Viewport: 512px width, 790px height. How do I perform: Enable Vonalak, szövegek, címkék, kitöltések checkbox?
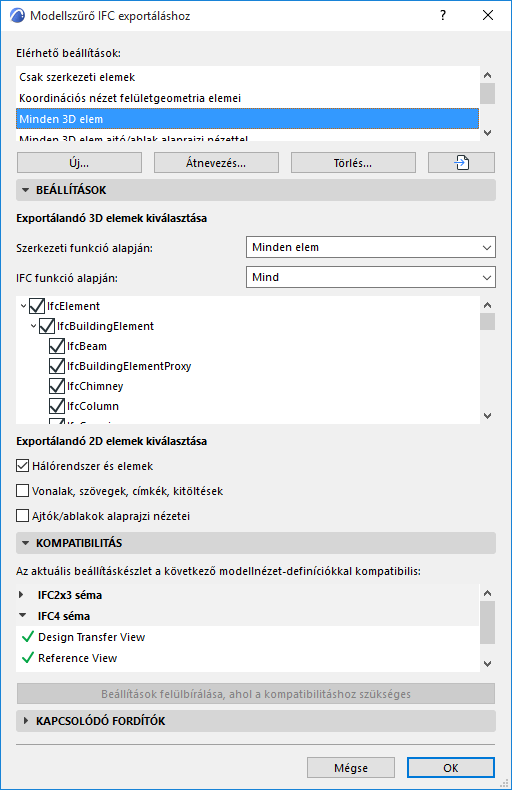22,491
